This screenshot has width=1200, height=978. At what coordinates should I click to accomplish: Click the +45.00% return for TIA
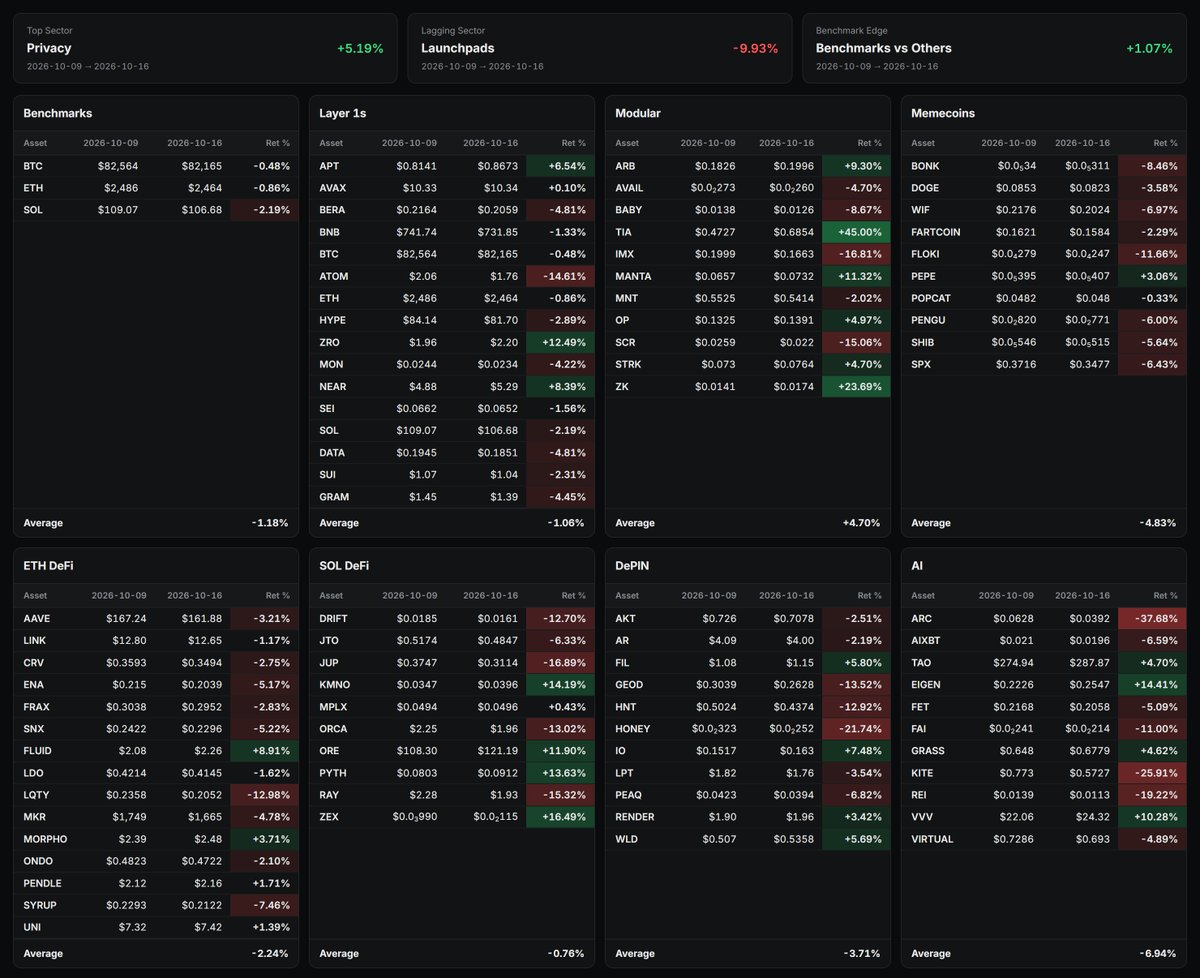856,232
